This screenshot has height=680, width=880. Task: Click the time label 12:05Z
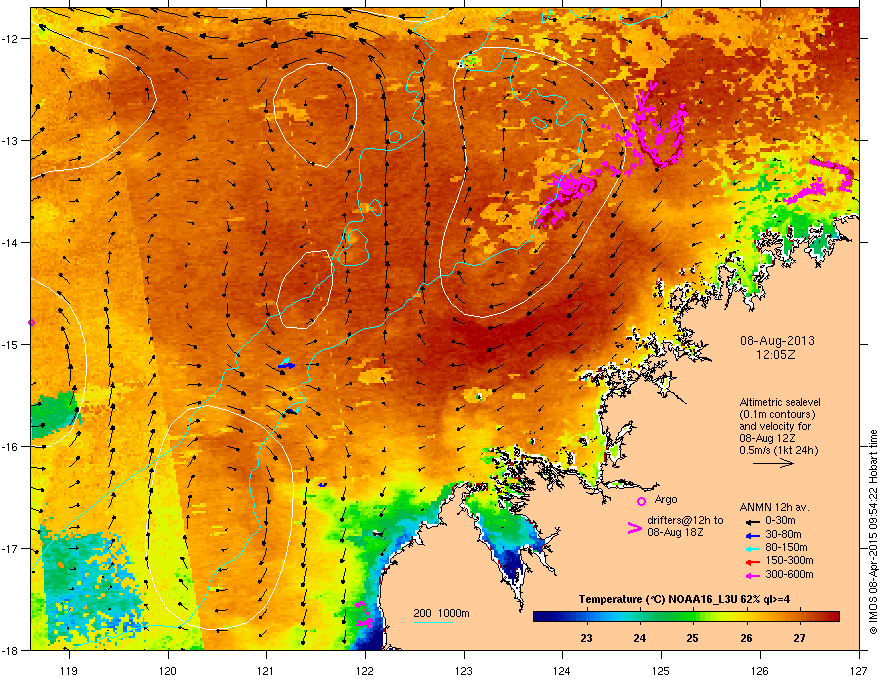click(776, 355)
